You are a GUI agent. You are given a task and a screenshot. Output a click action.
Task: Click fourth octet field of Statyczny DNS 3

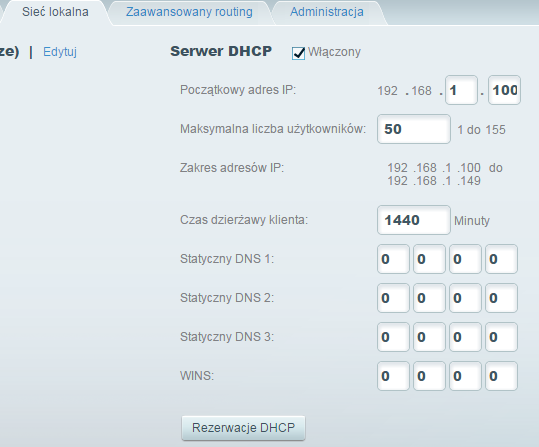[501, 337]
